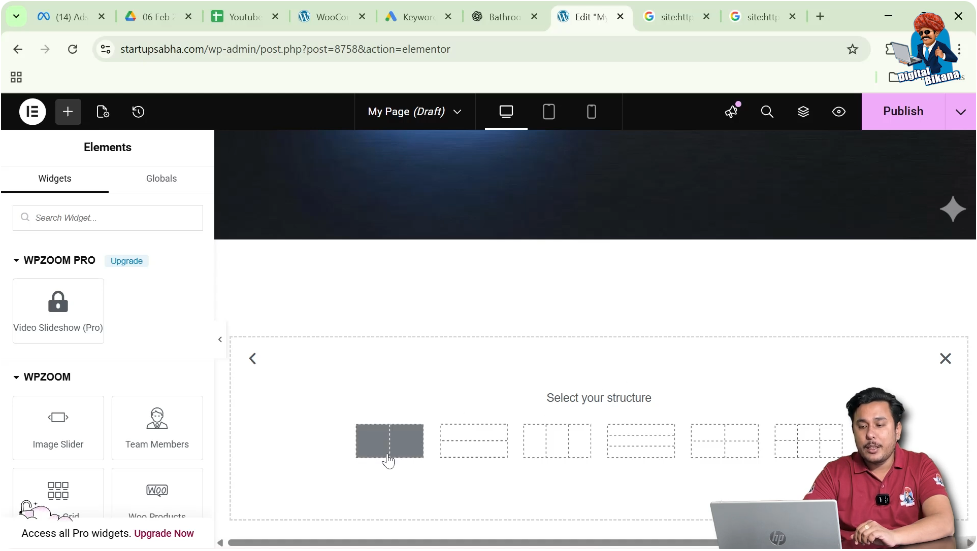Image resolution: width=977 pixels, height=551 pixels.
Task: Close the Edit My Page browser tab
Action: pyautogui.click(x=620, y=17)
